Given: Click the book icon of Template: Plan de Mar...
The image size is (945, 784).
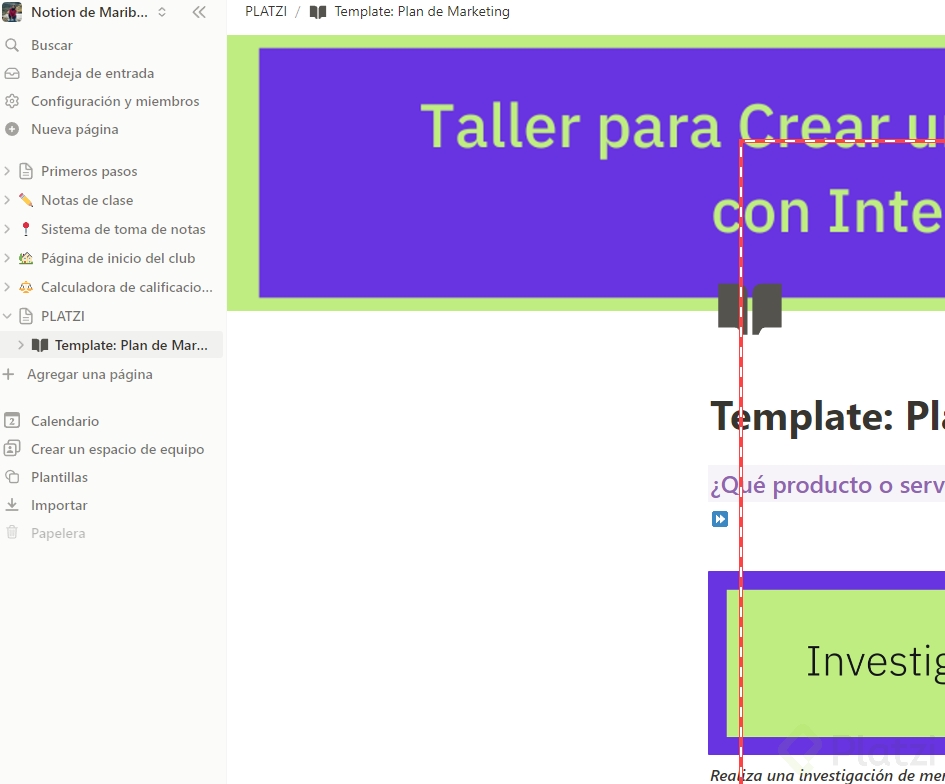Looking at the screenshot, I should point(40,345).
